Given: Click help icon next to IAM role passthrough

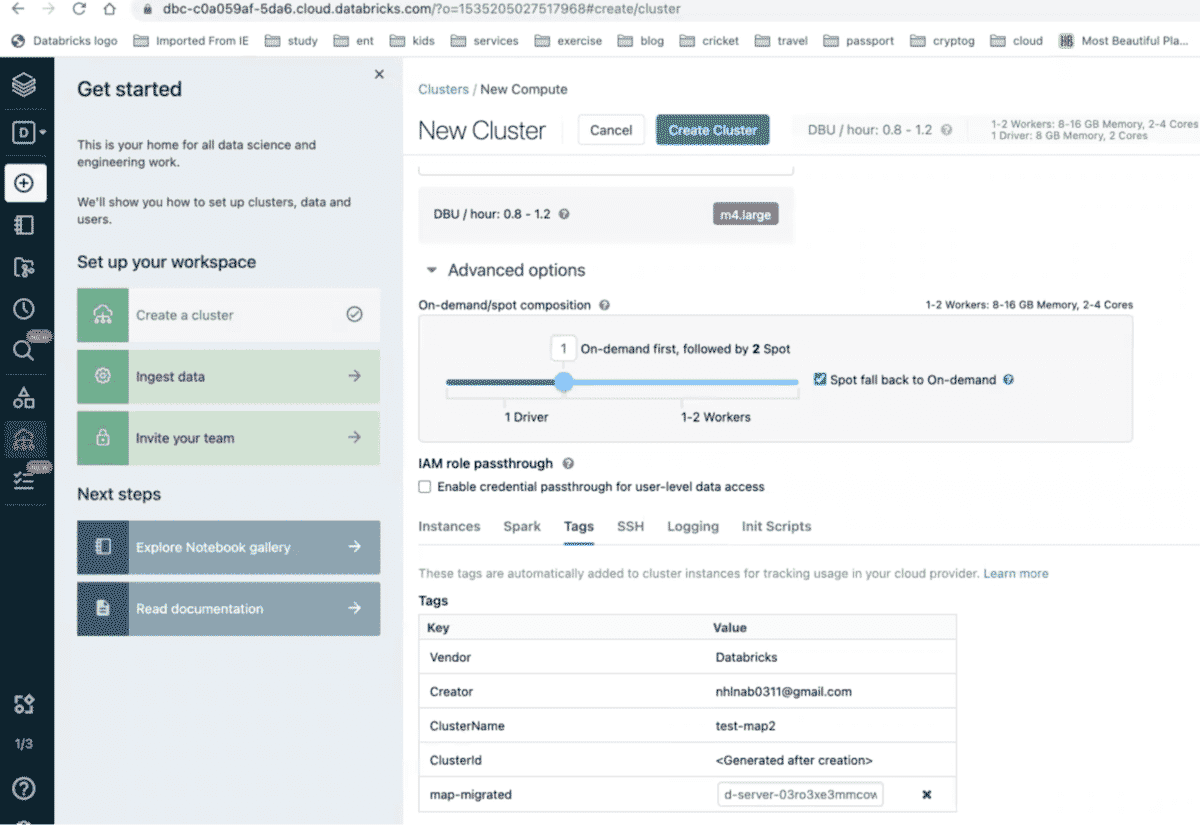Looking at the screenshot, I should (568, 464).
